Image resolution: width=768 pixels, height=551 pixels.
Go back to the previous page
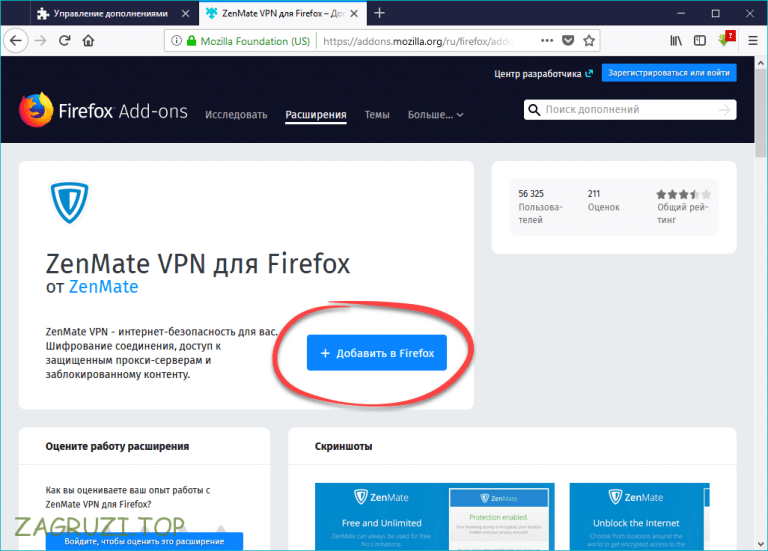tap(16, 41)
